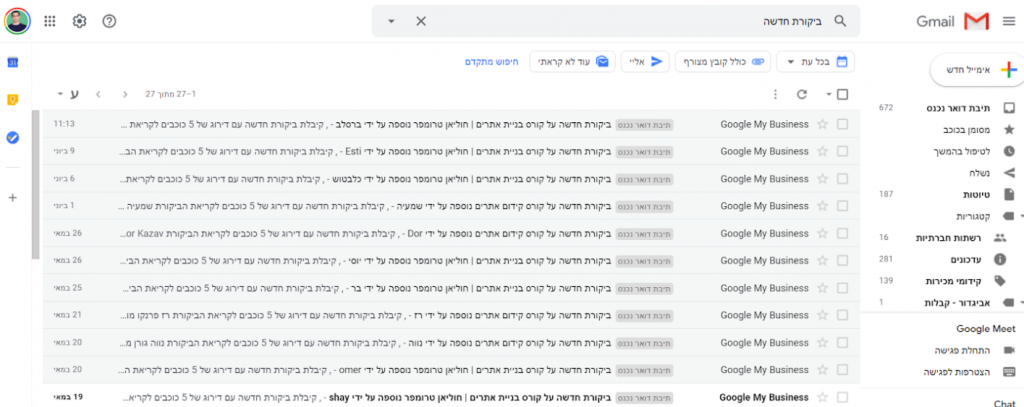The image size is (1024, 407).
Task: Open חיפוש מתקדם advanced search link
Action: click(492, 61)
